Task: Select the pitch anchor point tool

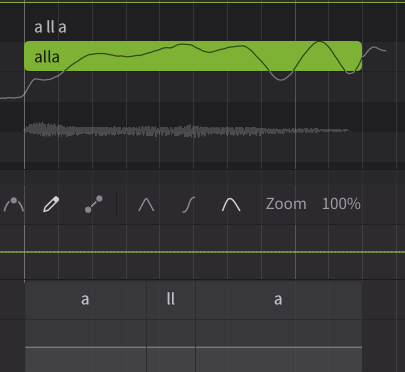Action: click(14, 204)
